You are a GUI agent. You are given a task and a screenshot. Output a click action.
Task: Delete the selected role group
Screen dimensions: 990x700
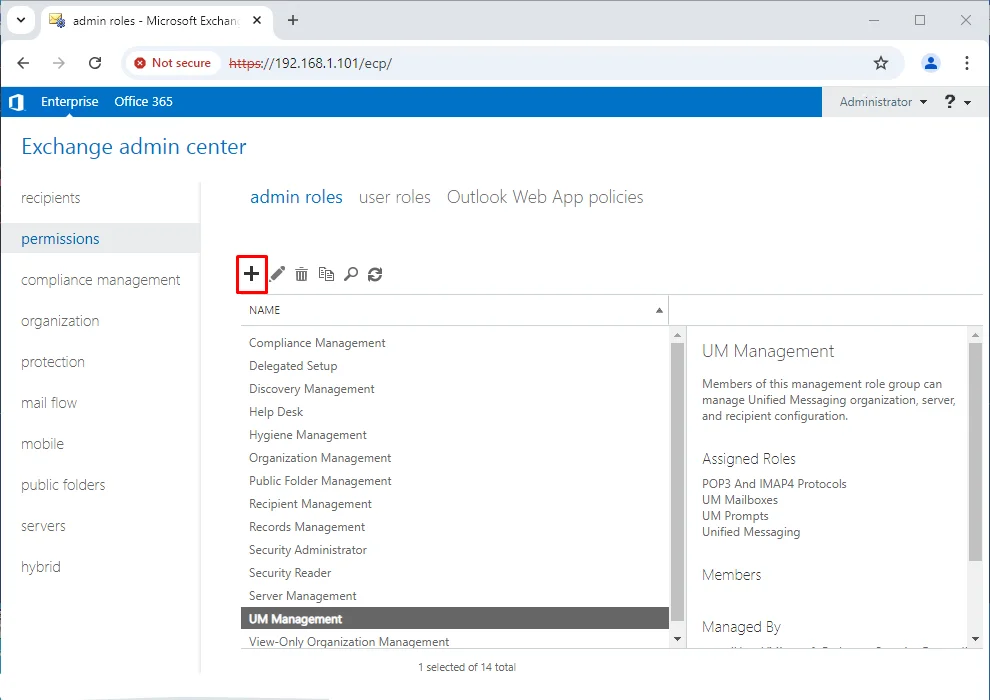(x=302, y=274)
